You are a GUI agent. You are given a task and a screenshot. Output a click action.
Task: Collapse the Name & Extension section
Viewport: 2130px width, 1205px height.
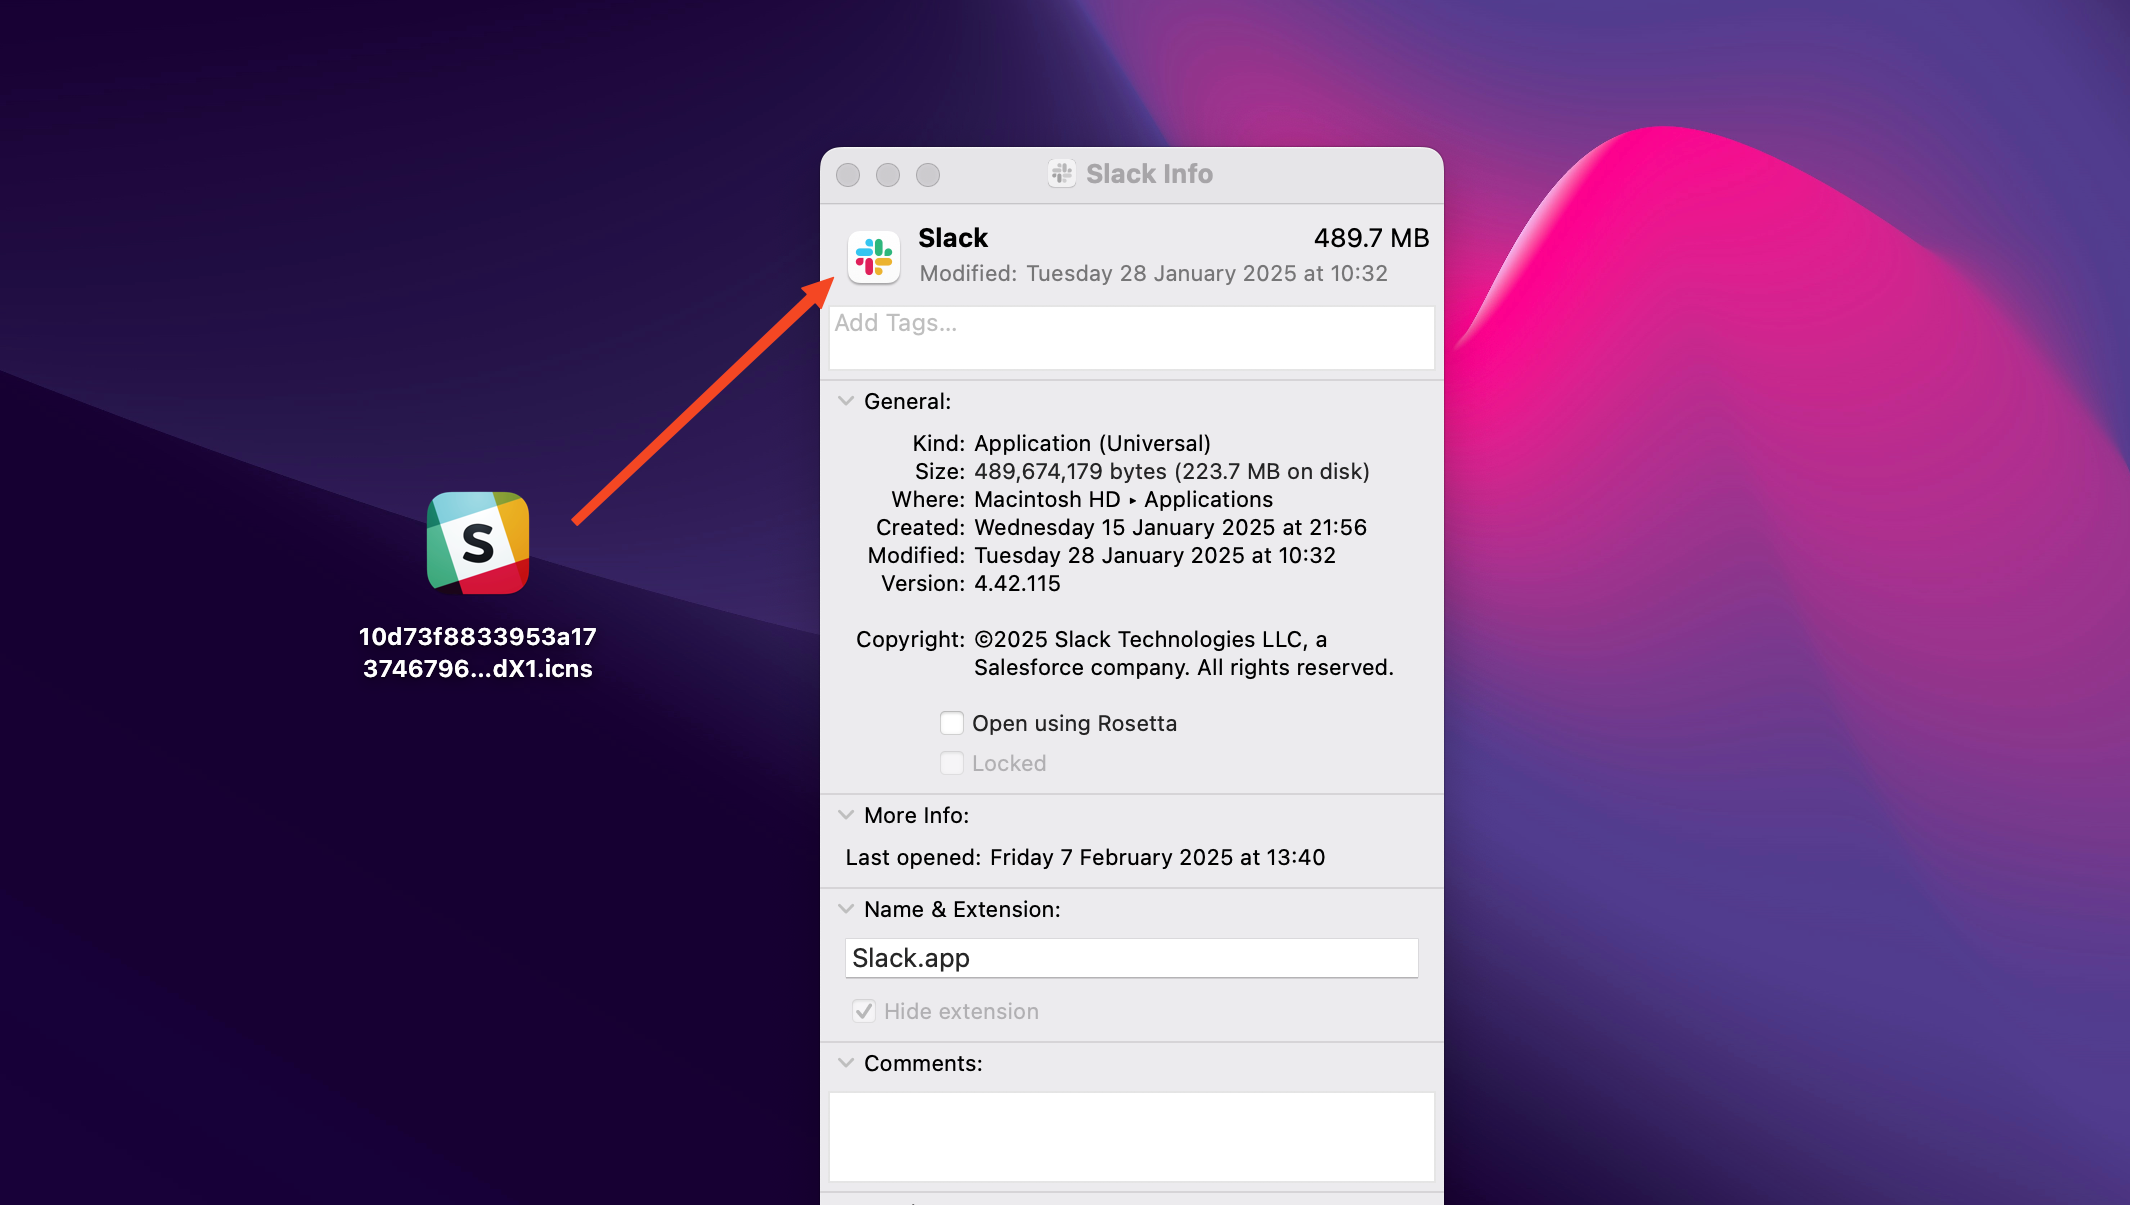coord(846,909)
